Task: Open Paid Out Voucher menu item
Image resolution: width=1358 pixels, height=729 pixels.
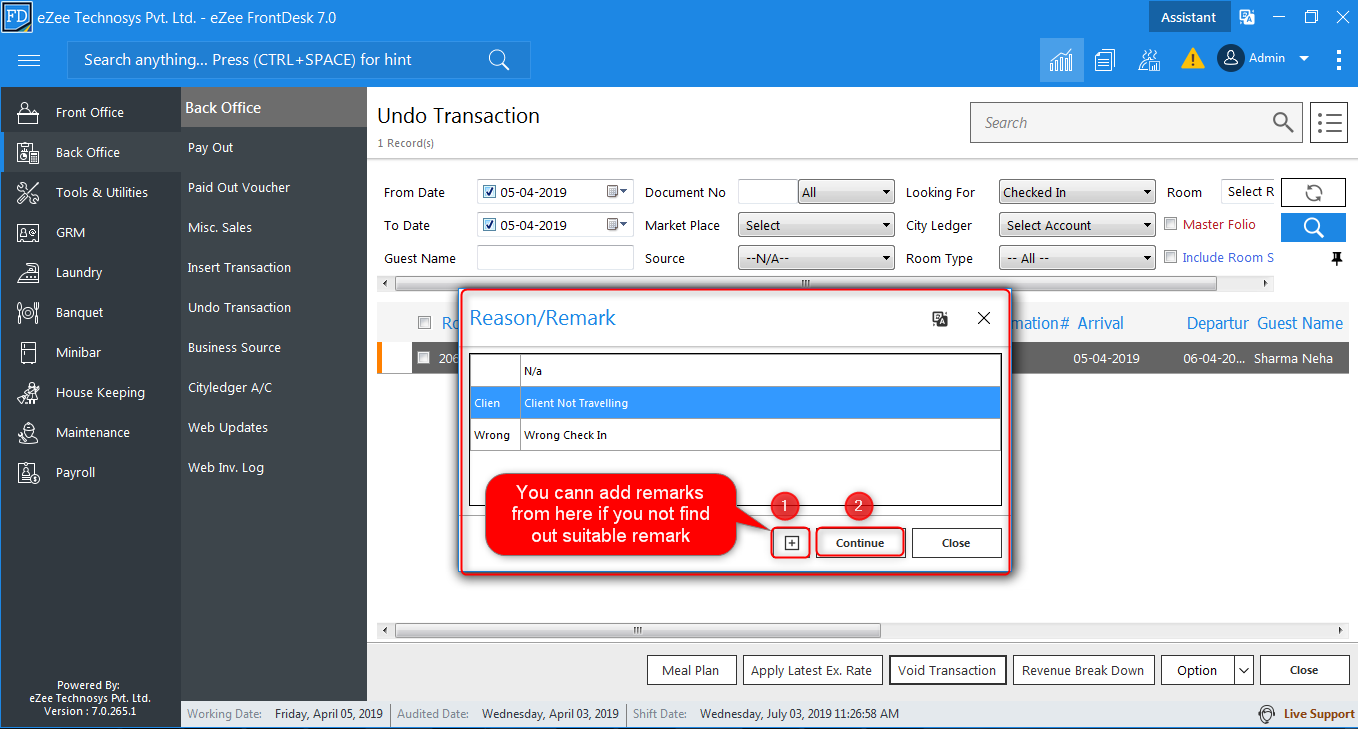Action: coord(239,187)
